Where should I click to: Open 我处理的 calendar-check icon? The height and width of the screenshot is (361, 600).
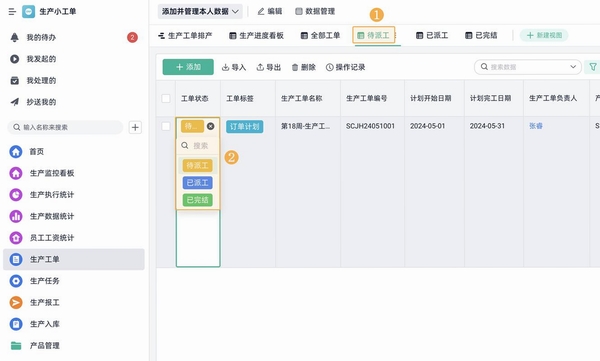coord(15,80)
